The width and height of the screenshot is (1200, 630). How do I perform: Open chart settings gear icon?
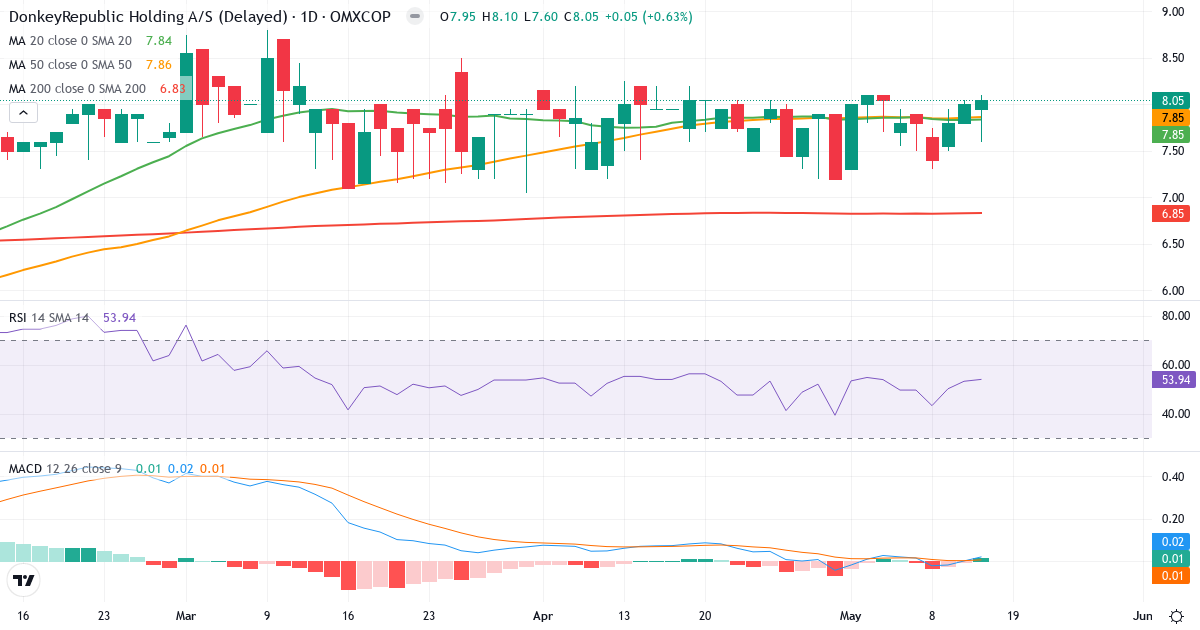pos(1177,615)
